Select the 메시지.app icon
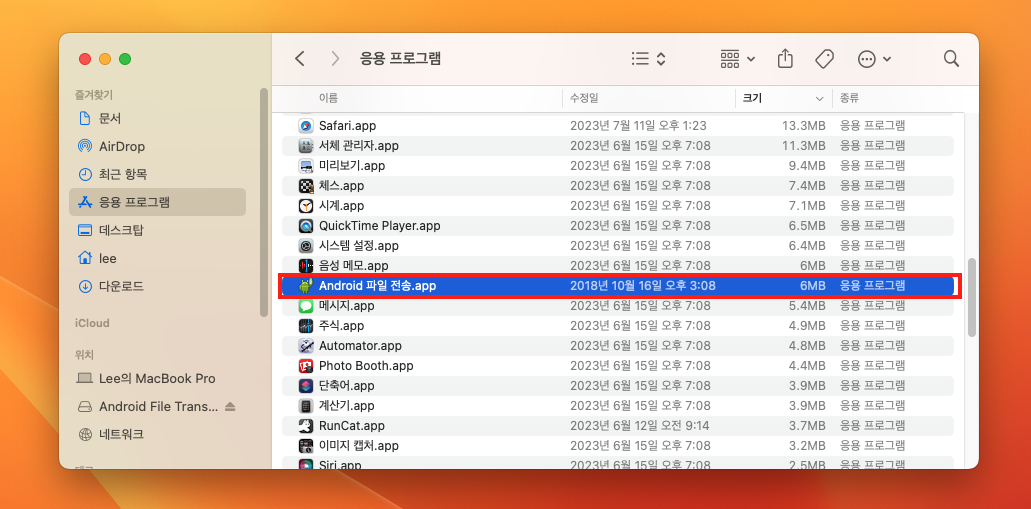Viewport: 1031px width, 509px height. tap(306, 306)
